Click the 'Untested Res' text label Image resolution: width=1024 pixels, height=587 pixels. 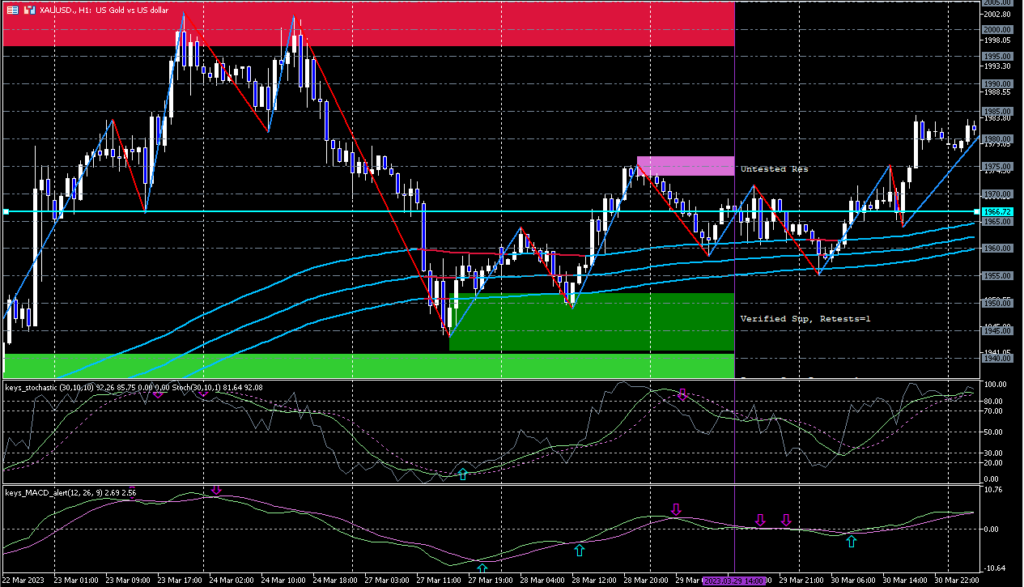pyautogui.click(x=773, y=169)
